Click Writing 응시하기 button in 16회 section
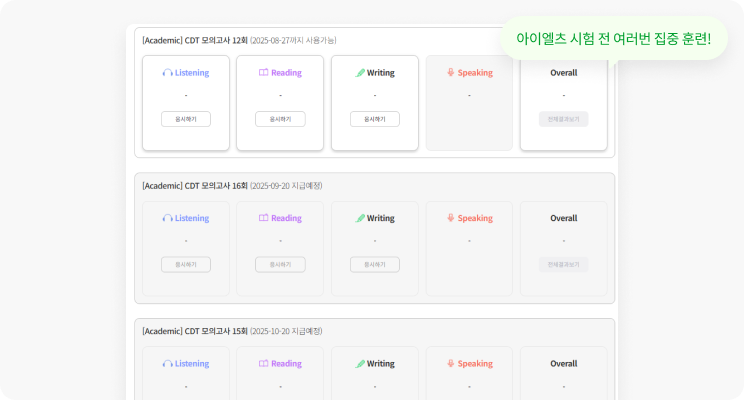The width and height of the screenshot is (744, 400). click(x=375, y=265)
